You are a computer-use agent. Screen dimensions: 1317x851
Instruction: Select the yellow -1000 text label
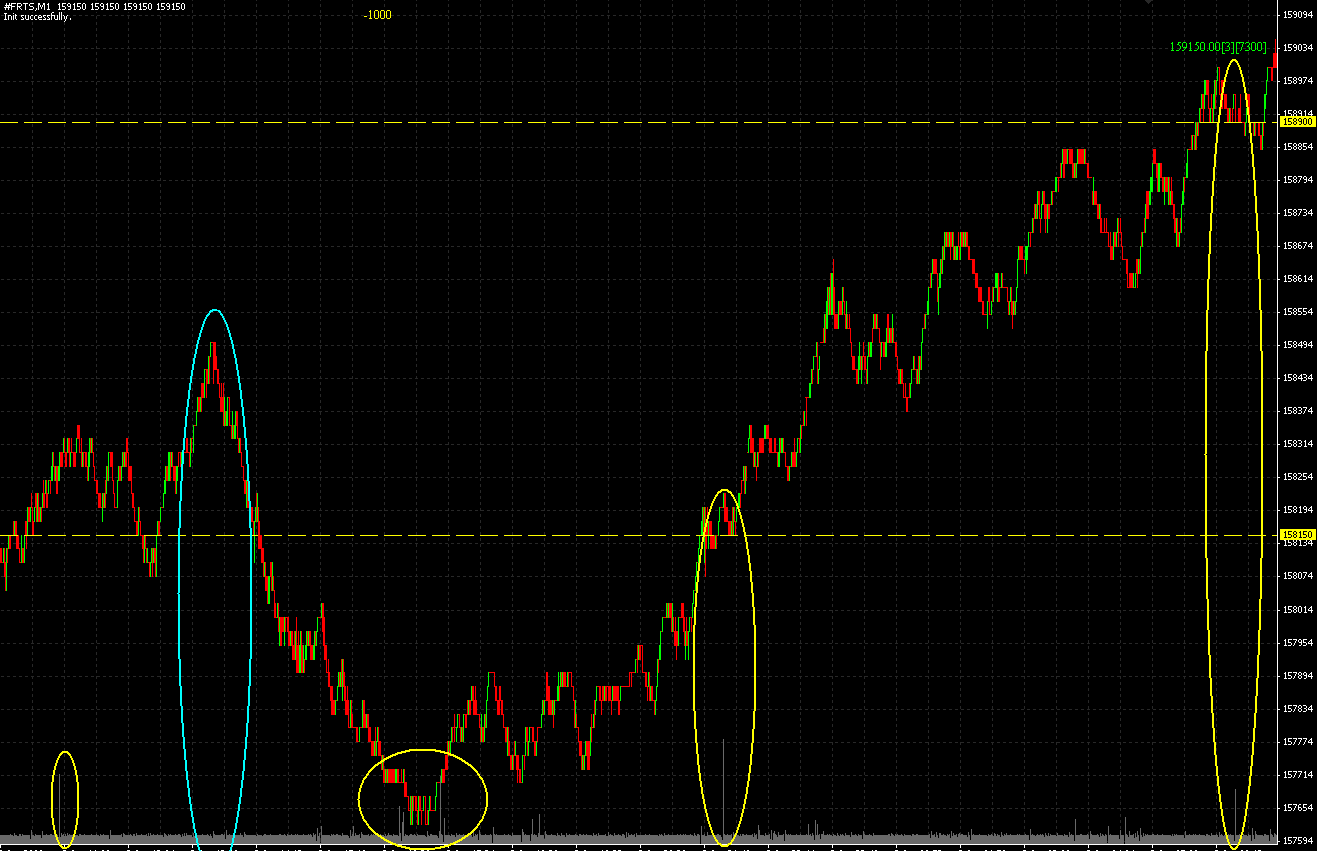tap(377, 15)
